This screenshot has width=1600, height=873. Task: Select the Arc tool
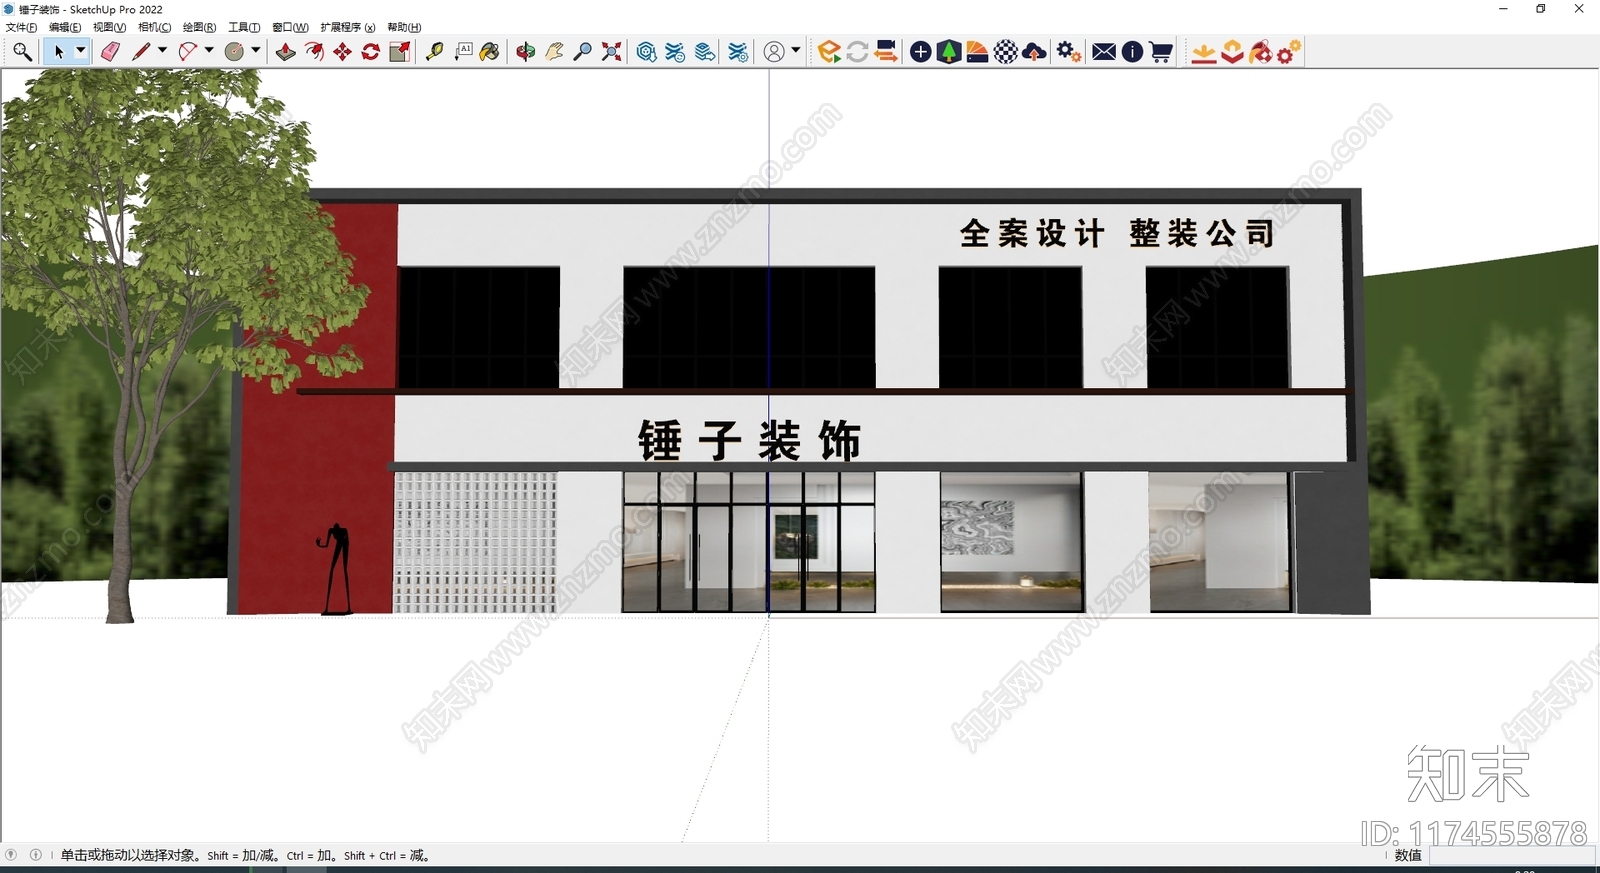pyautogui.click(x=187, y=52)
